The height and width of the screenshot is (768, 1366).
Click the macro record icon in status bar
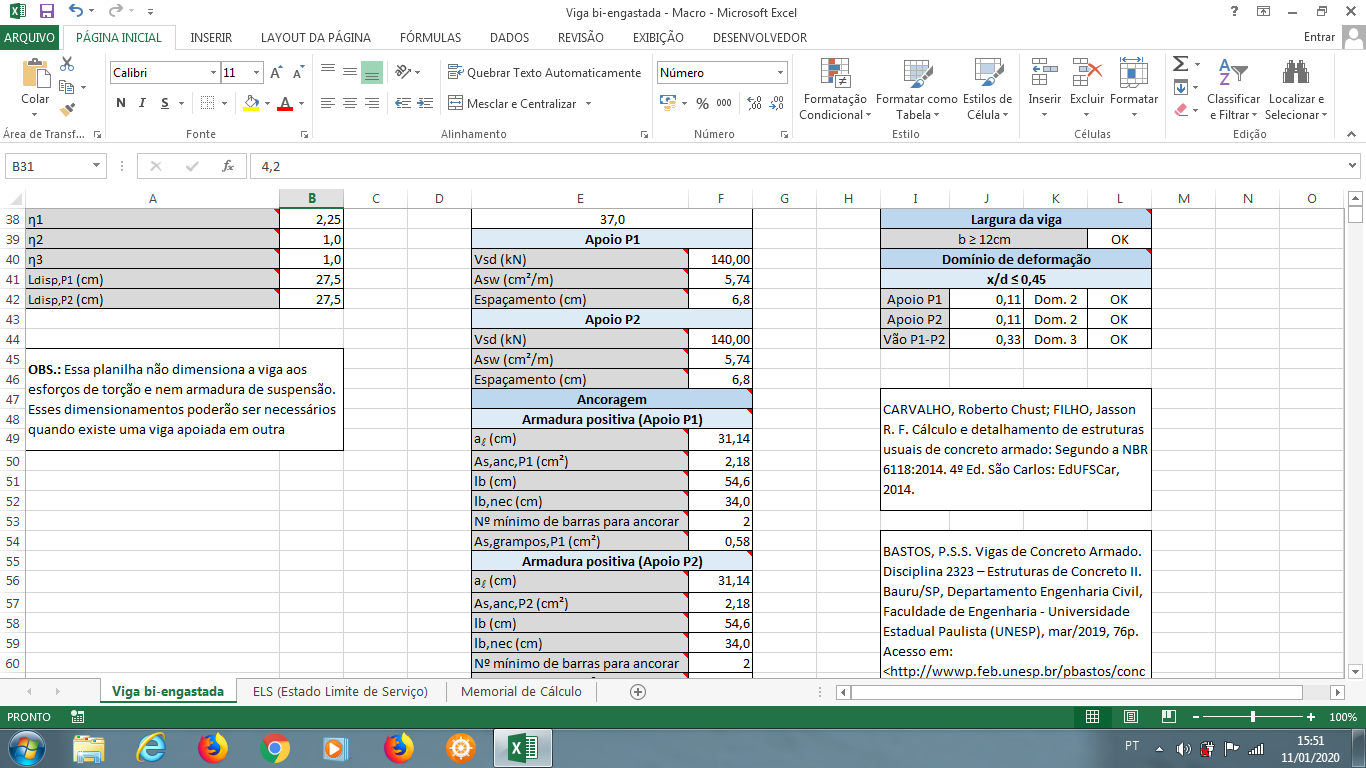click(x=77, y=717)
